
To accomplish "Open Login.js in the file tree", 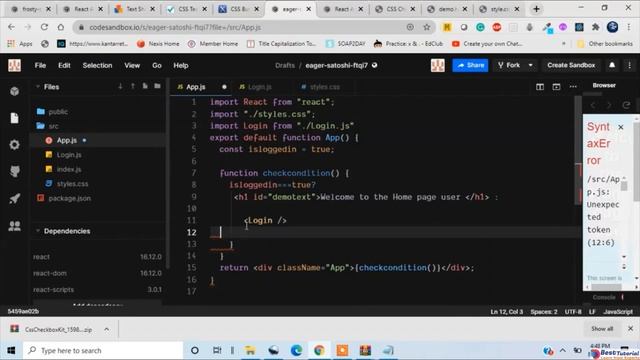I will coord(69,155).
